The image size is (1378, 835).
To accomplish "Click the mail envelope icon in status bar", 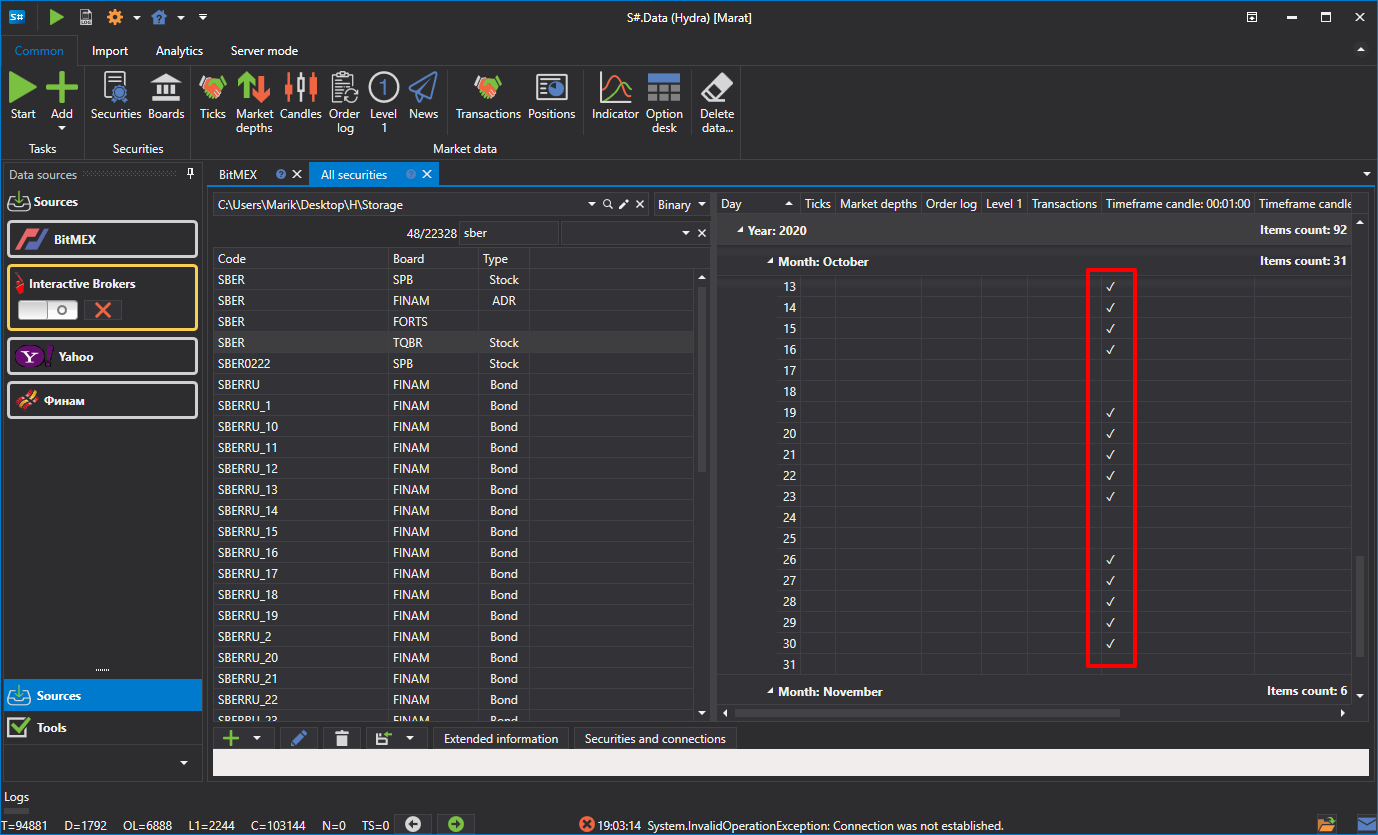I will [x=1366, y=824].
